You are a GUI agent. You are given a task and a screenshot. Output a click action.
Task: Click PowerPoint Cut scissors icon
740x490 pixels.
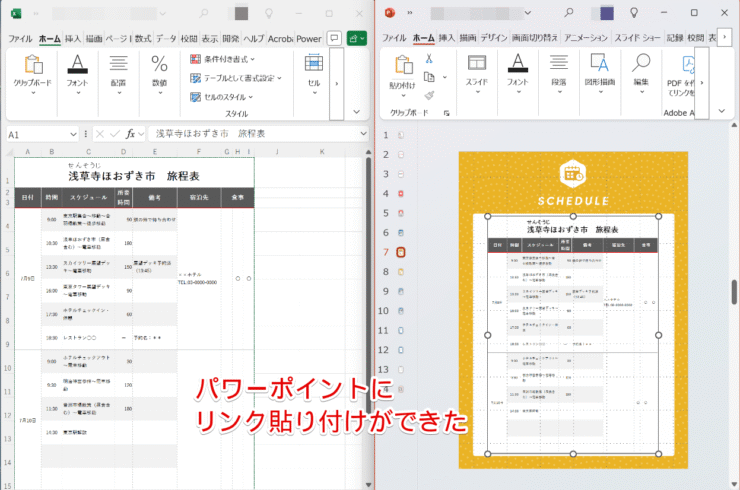429,59
